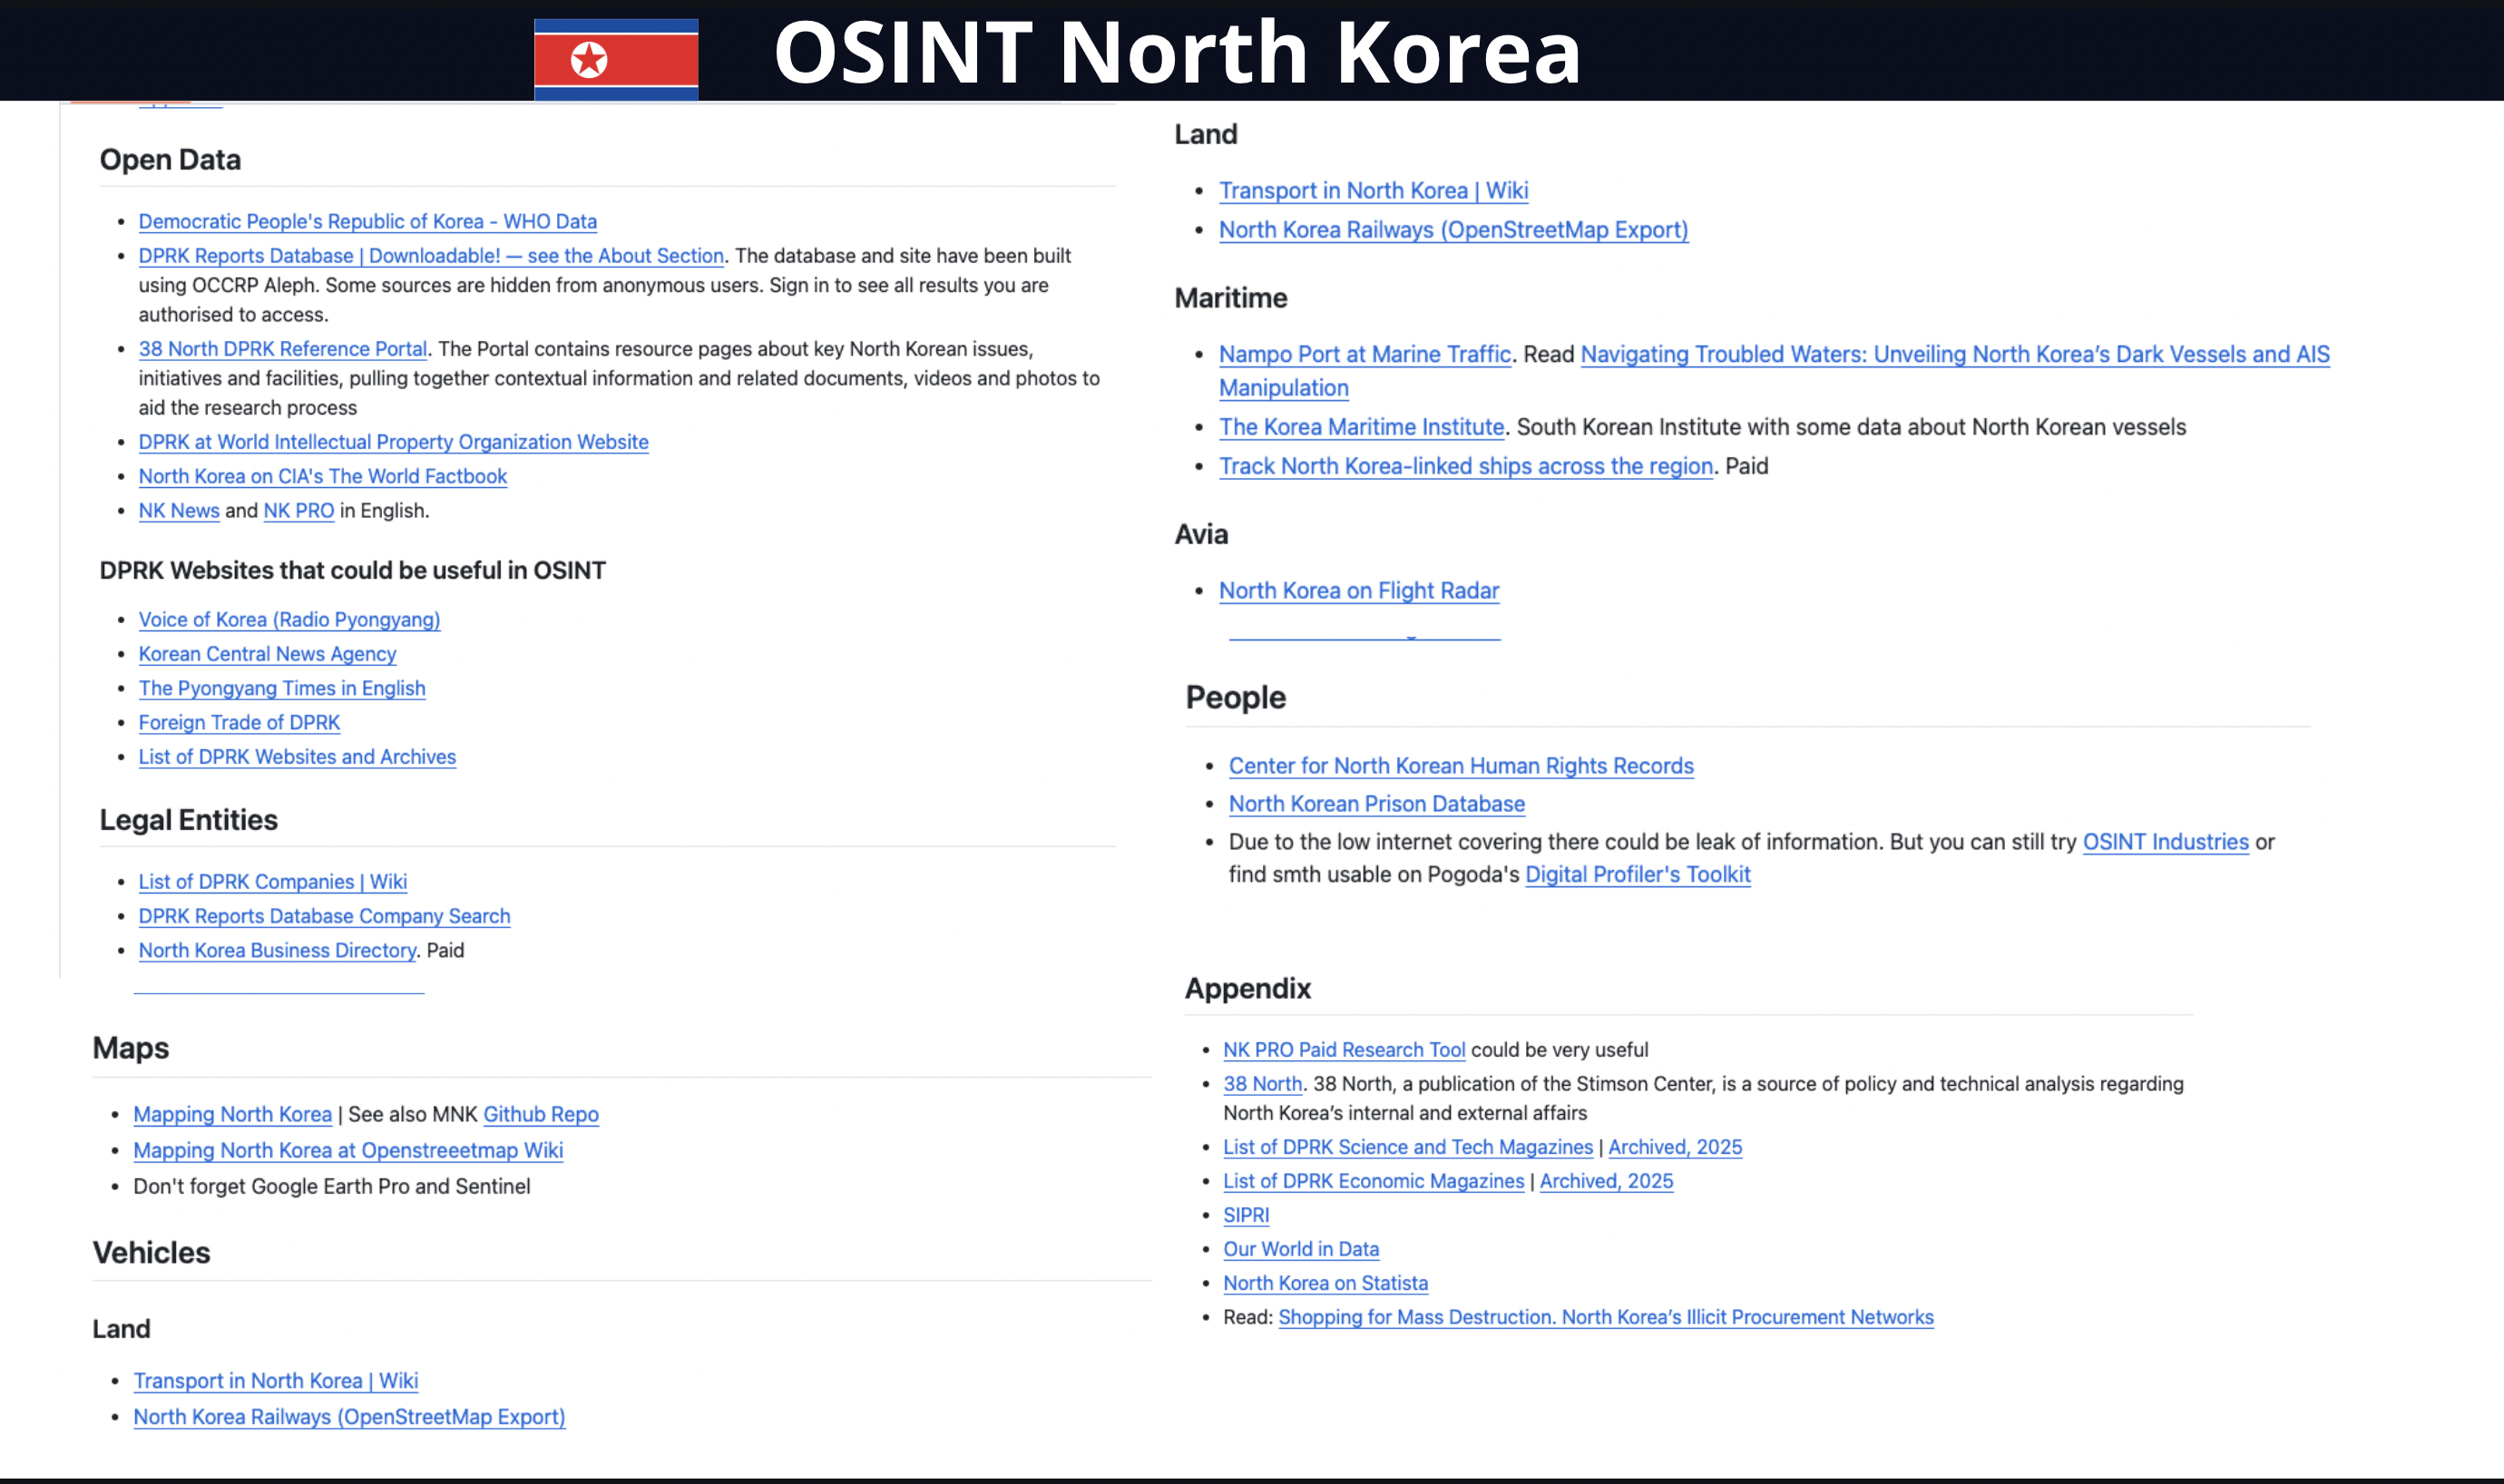The image size is (2504, 1484).
Task: Open DPRK at World Intellectual Property Organization Website
Action: [393, 441]
